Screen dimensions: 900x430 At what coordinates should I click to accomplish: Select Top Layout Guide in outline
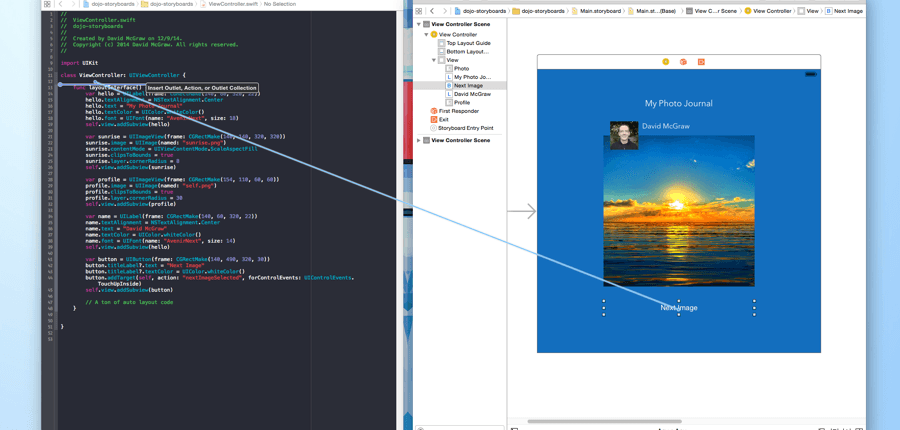pyautogui.click(x=468, y=43)
